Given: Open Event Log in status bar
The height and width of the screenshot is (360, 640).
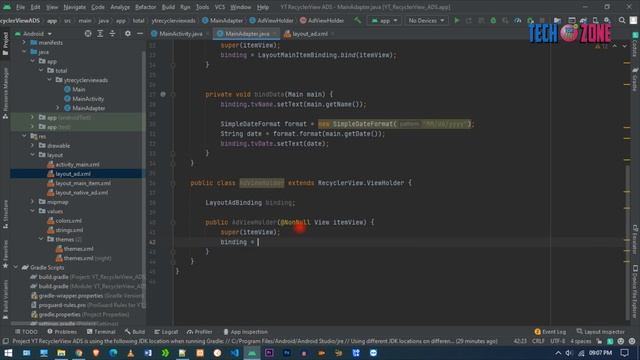Looking at the screenshot, I should click(550, 332).
